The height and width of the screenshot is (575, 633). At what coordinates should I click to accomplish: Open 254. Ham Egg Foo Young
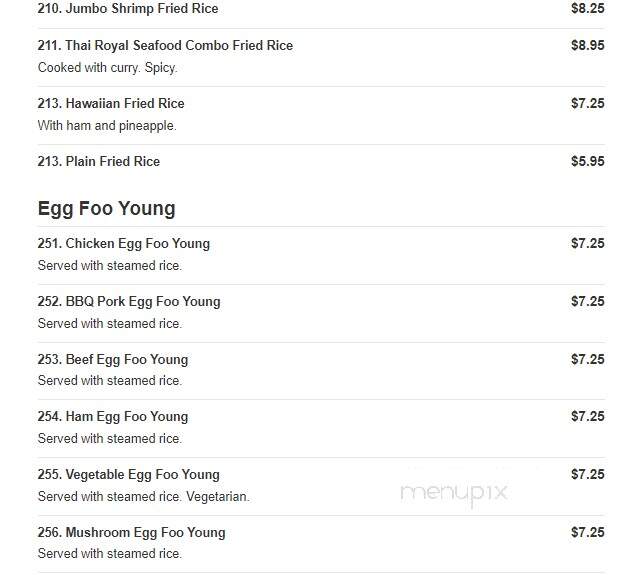(113, 417)
